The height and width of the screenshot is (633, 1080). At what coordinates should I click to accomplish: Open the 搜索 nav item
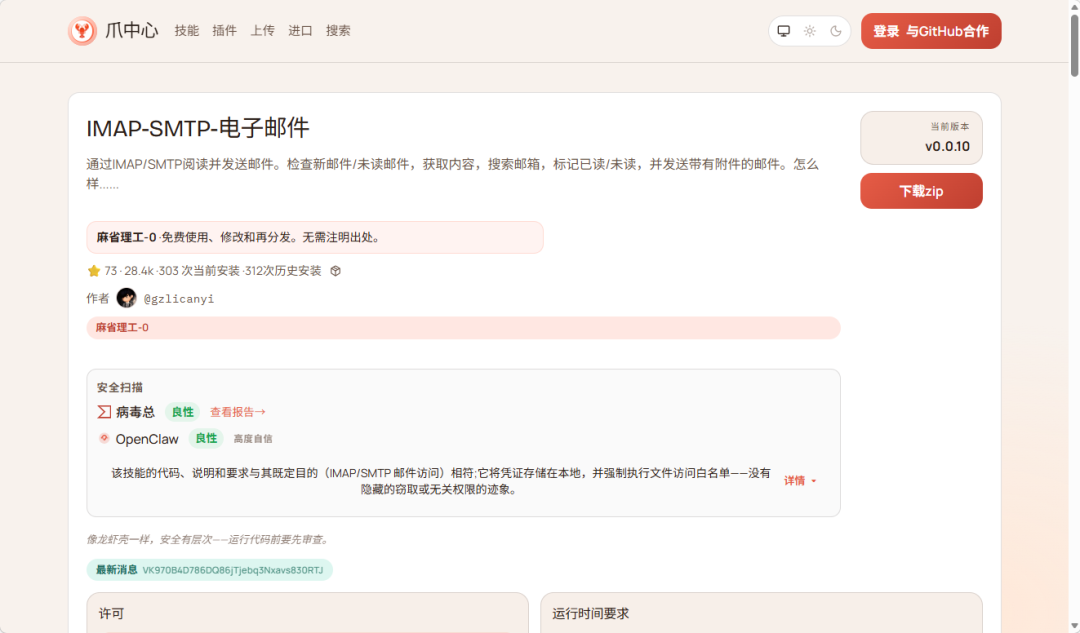click(x=338, y=31)
